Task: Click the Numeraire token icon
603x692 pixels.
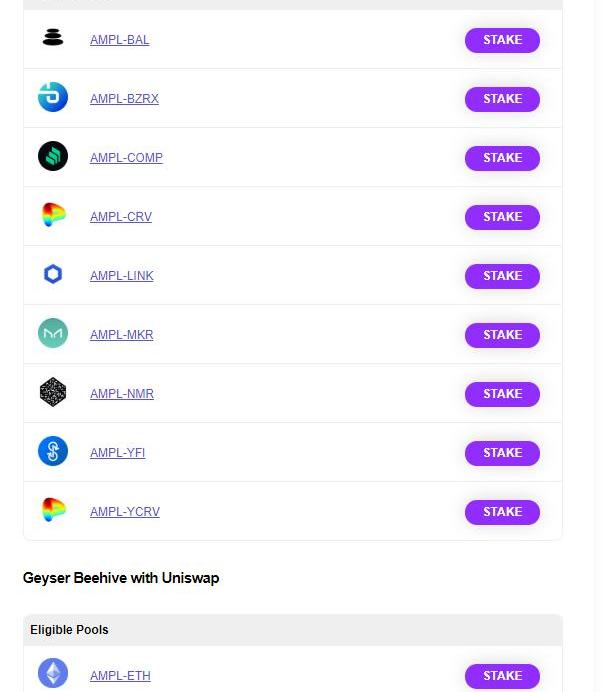Action: point(53,392)
